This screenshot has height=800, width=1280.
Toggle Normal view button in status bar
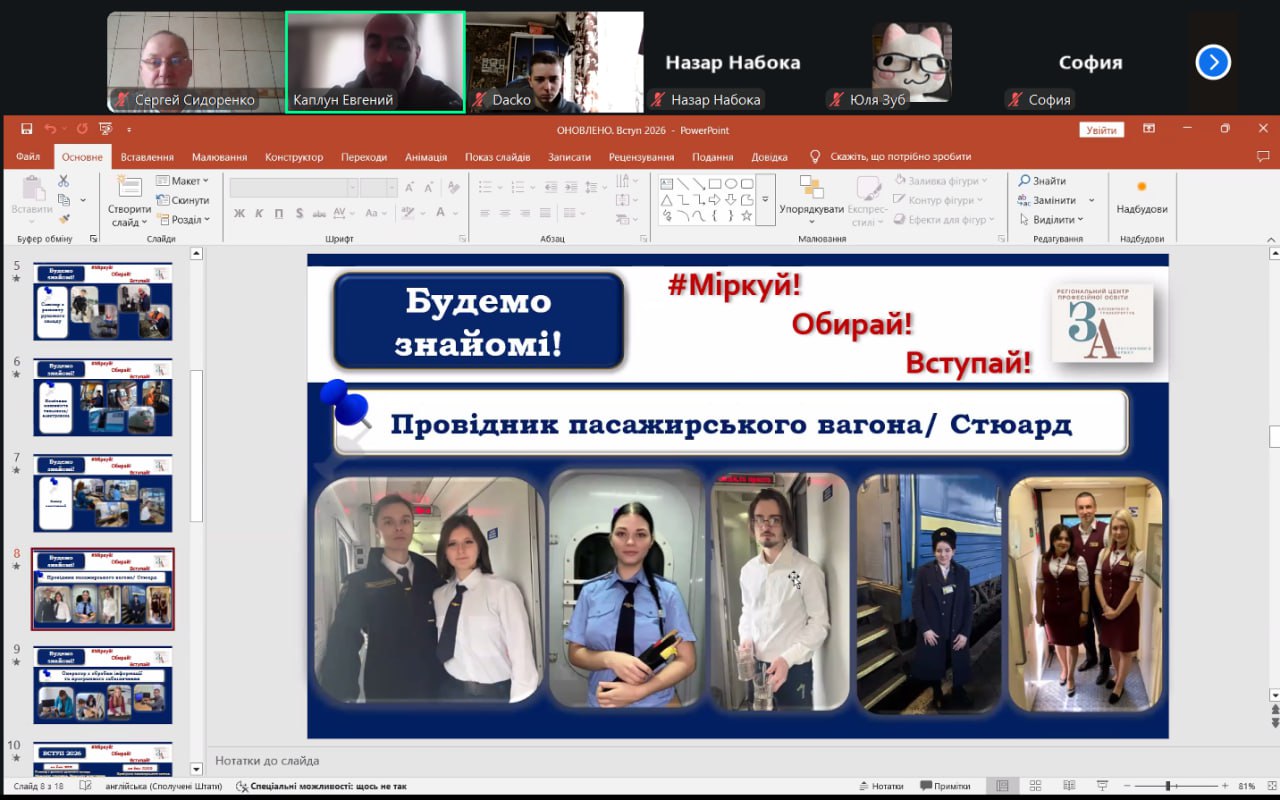pyautogui.click(x=1002, y=786)
